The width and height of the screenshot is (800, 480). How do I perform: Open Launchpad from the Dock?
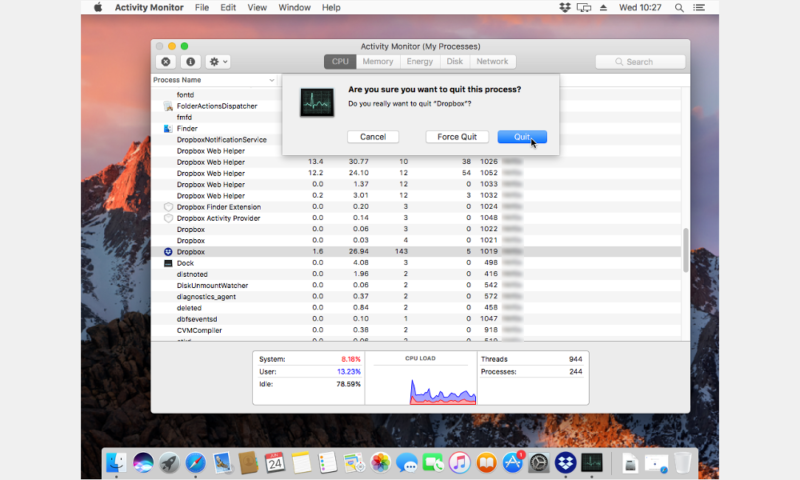169,463
